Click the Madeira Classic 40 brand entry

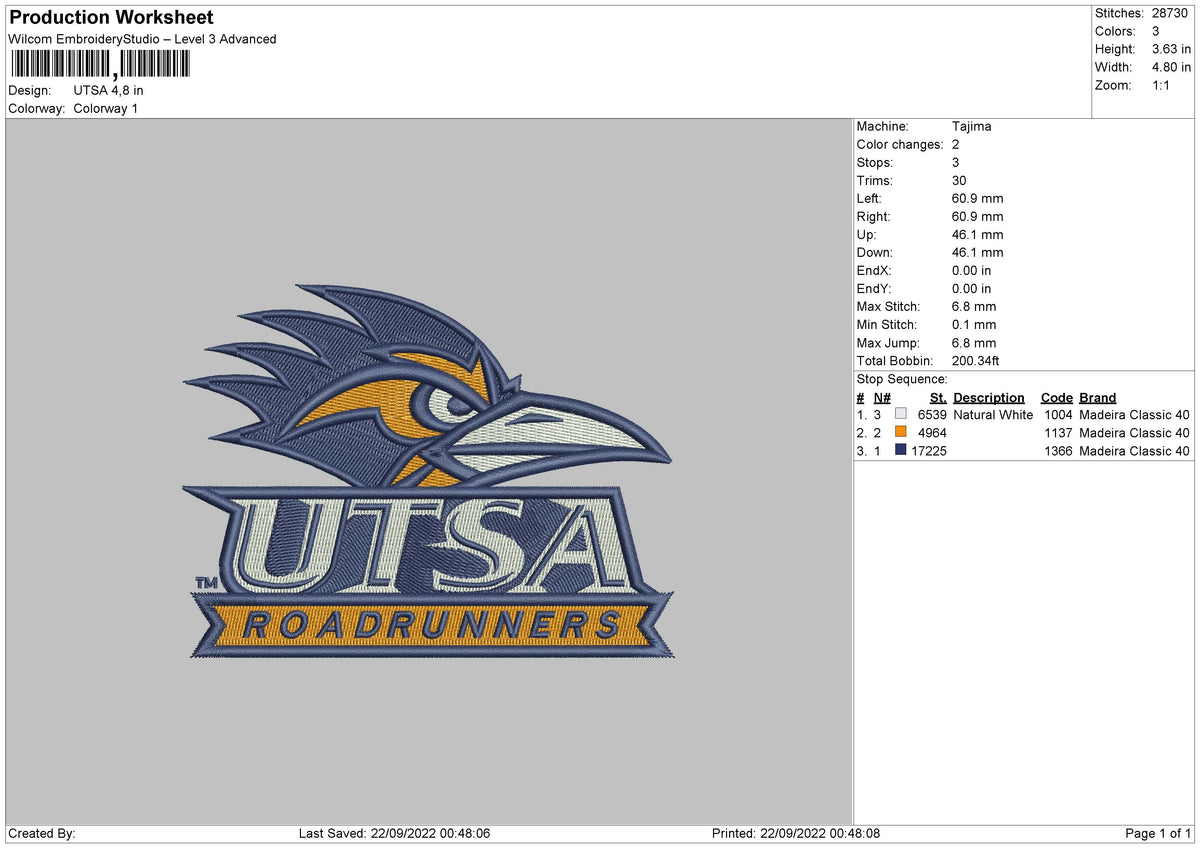pos(1134,414)
